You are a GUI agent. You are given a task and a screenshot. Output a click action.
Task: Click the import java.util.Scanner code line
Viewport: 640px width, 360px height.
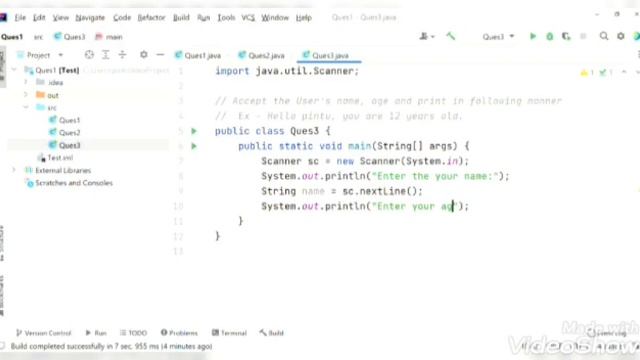pyautogui.click(x=287, y=71)
